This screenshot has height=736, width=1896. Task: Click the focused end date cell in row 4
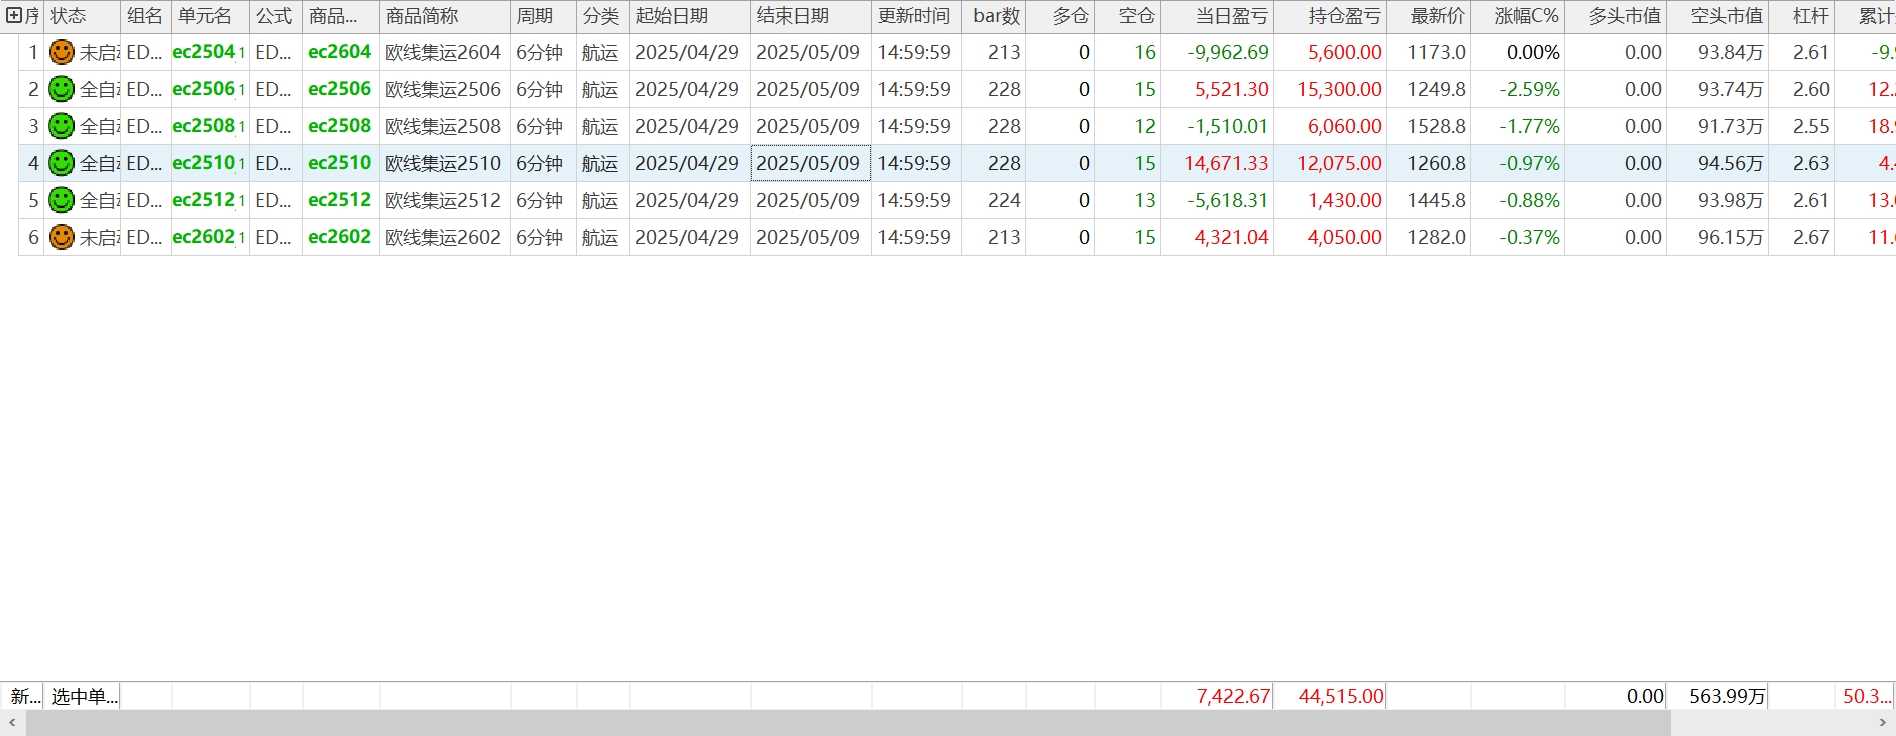pos(810,163)
